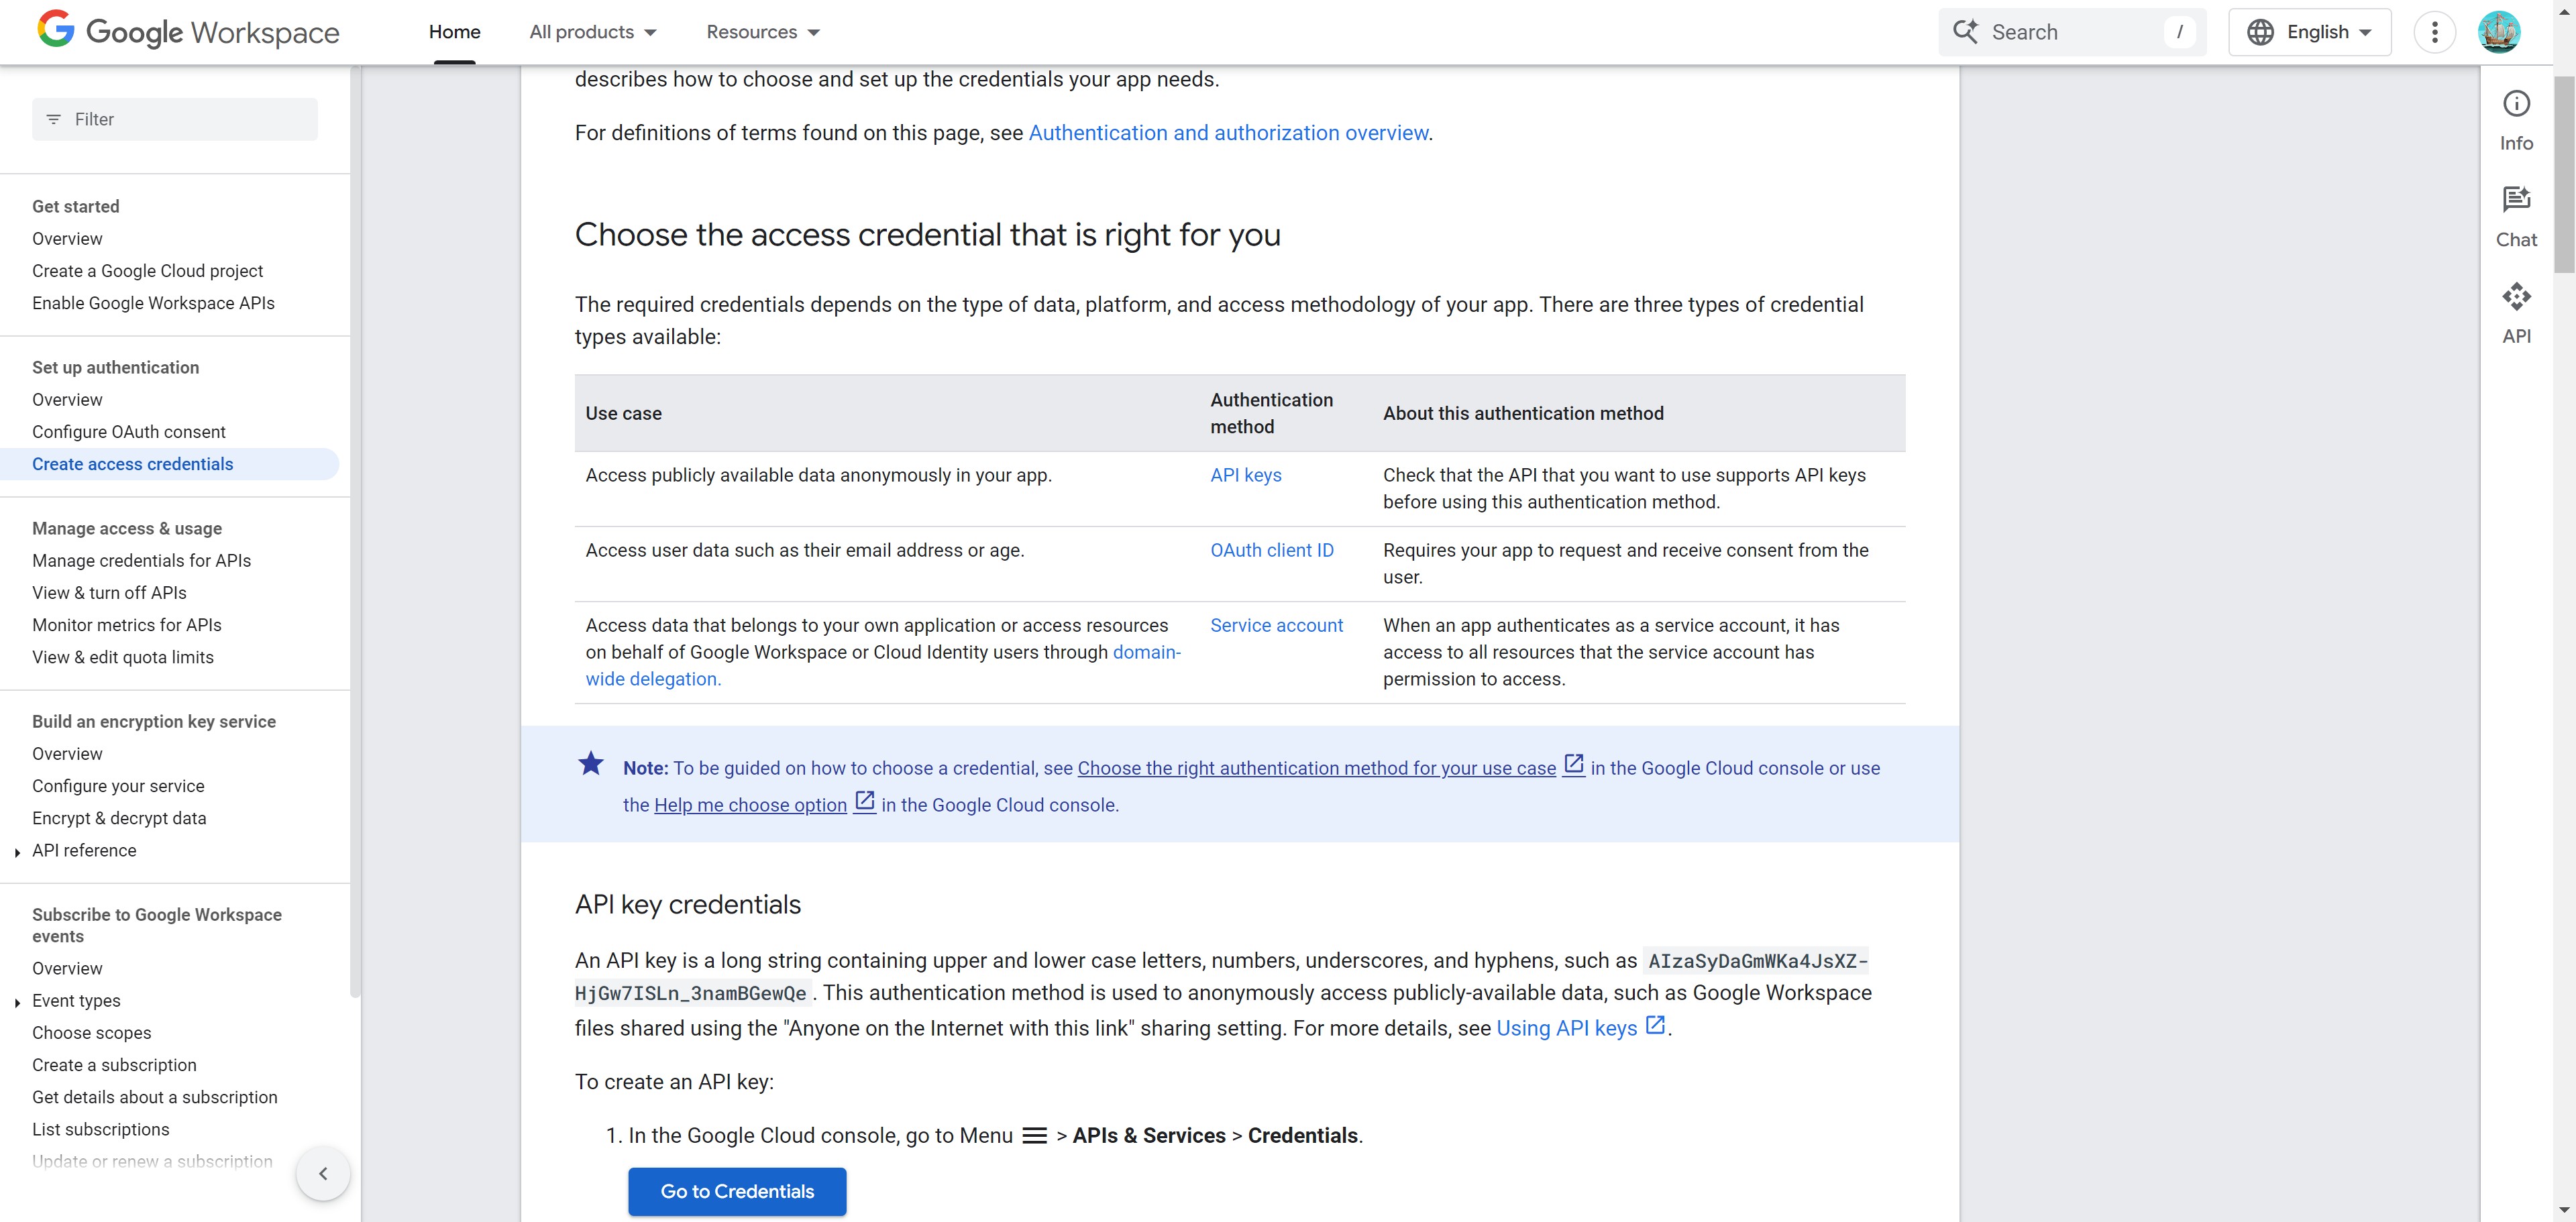2576x1222 pixels.
Task: Click the Go to Credentials button
Action: point(737,1191)
